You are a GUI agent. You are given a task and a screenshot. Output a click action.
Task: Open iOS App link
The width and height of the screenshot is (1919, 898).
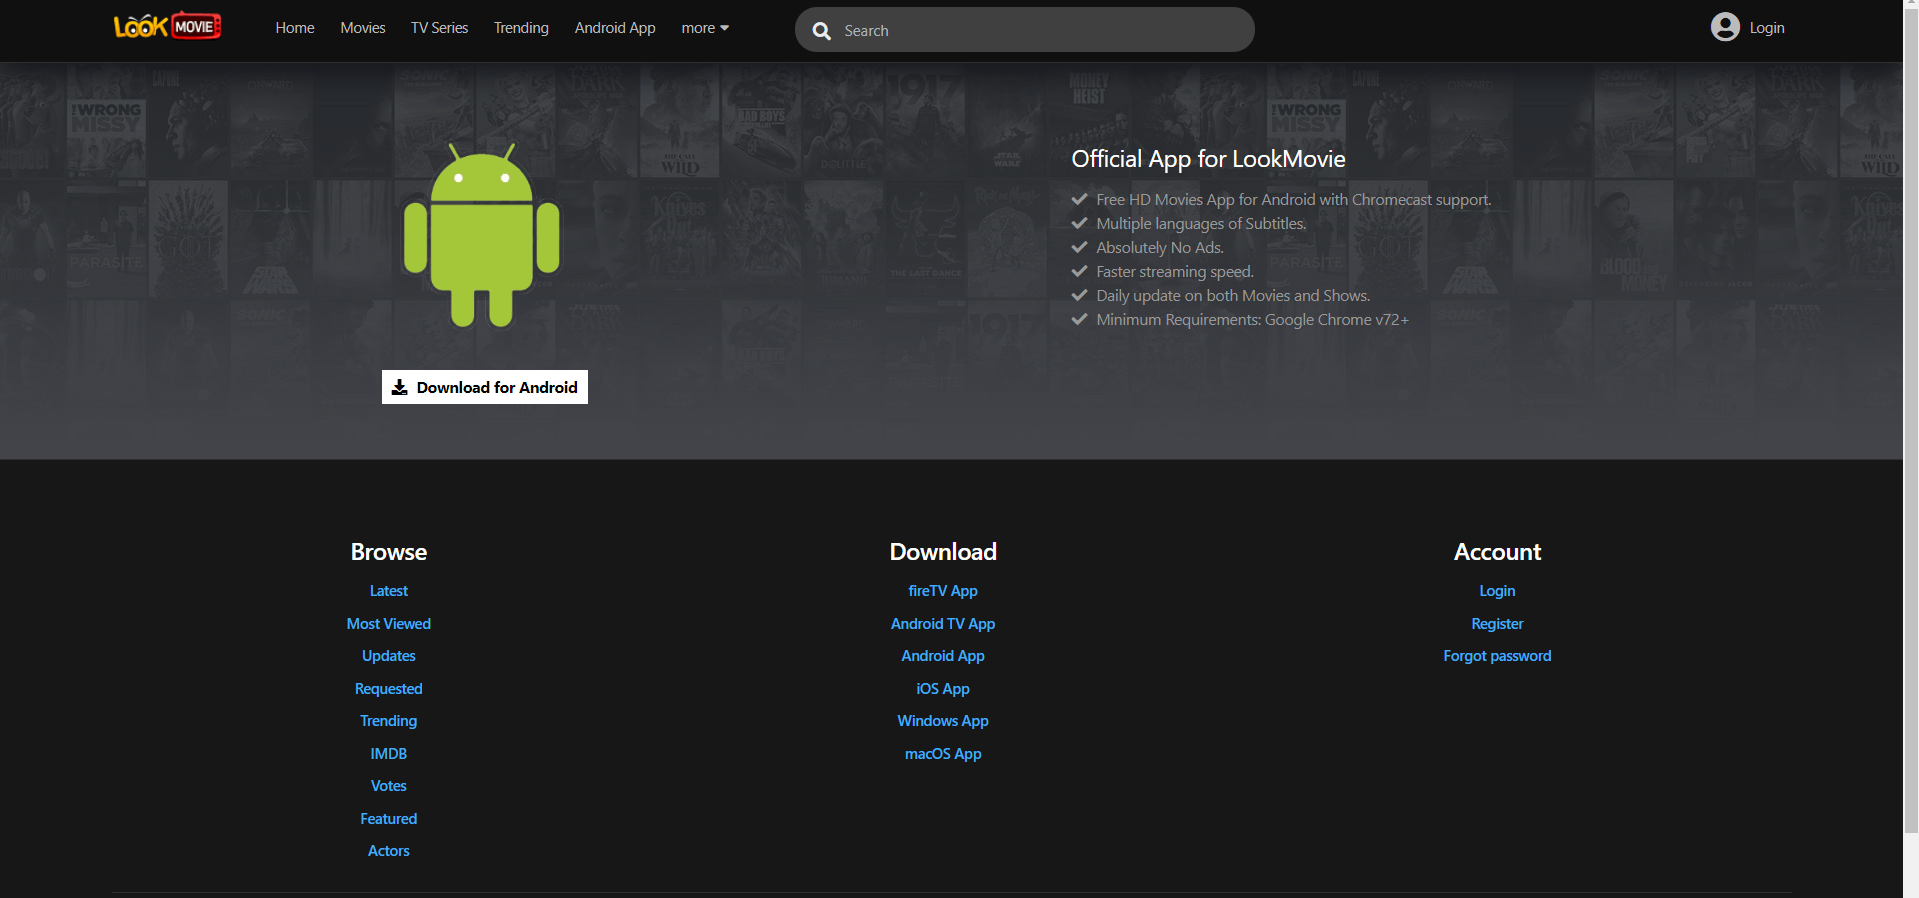pyautogui.click(x=943, y=689)
